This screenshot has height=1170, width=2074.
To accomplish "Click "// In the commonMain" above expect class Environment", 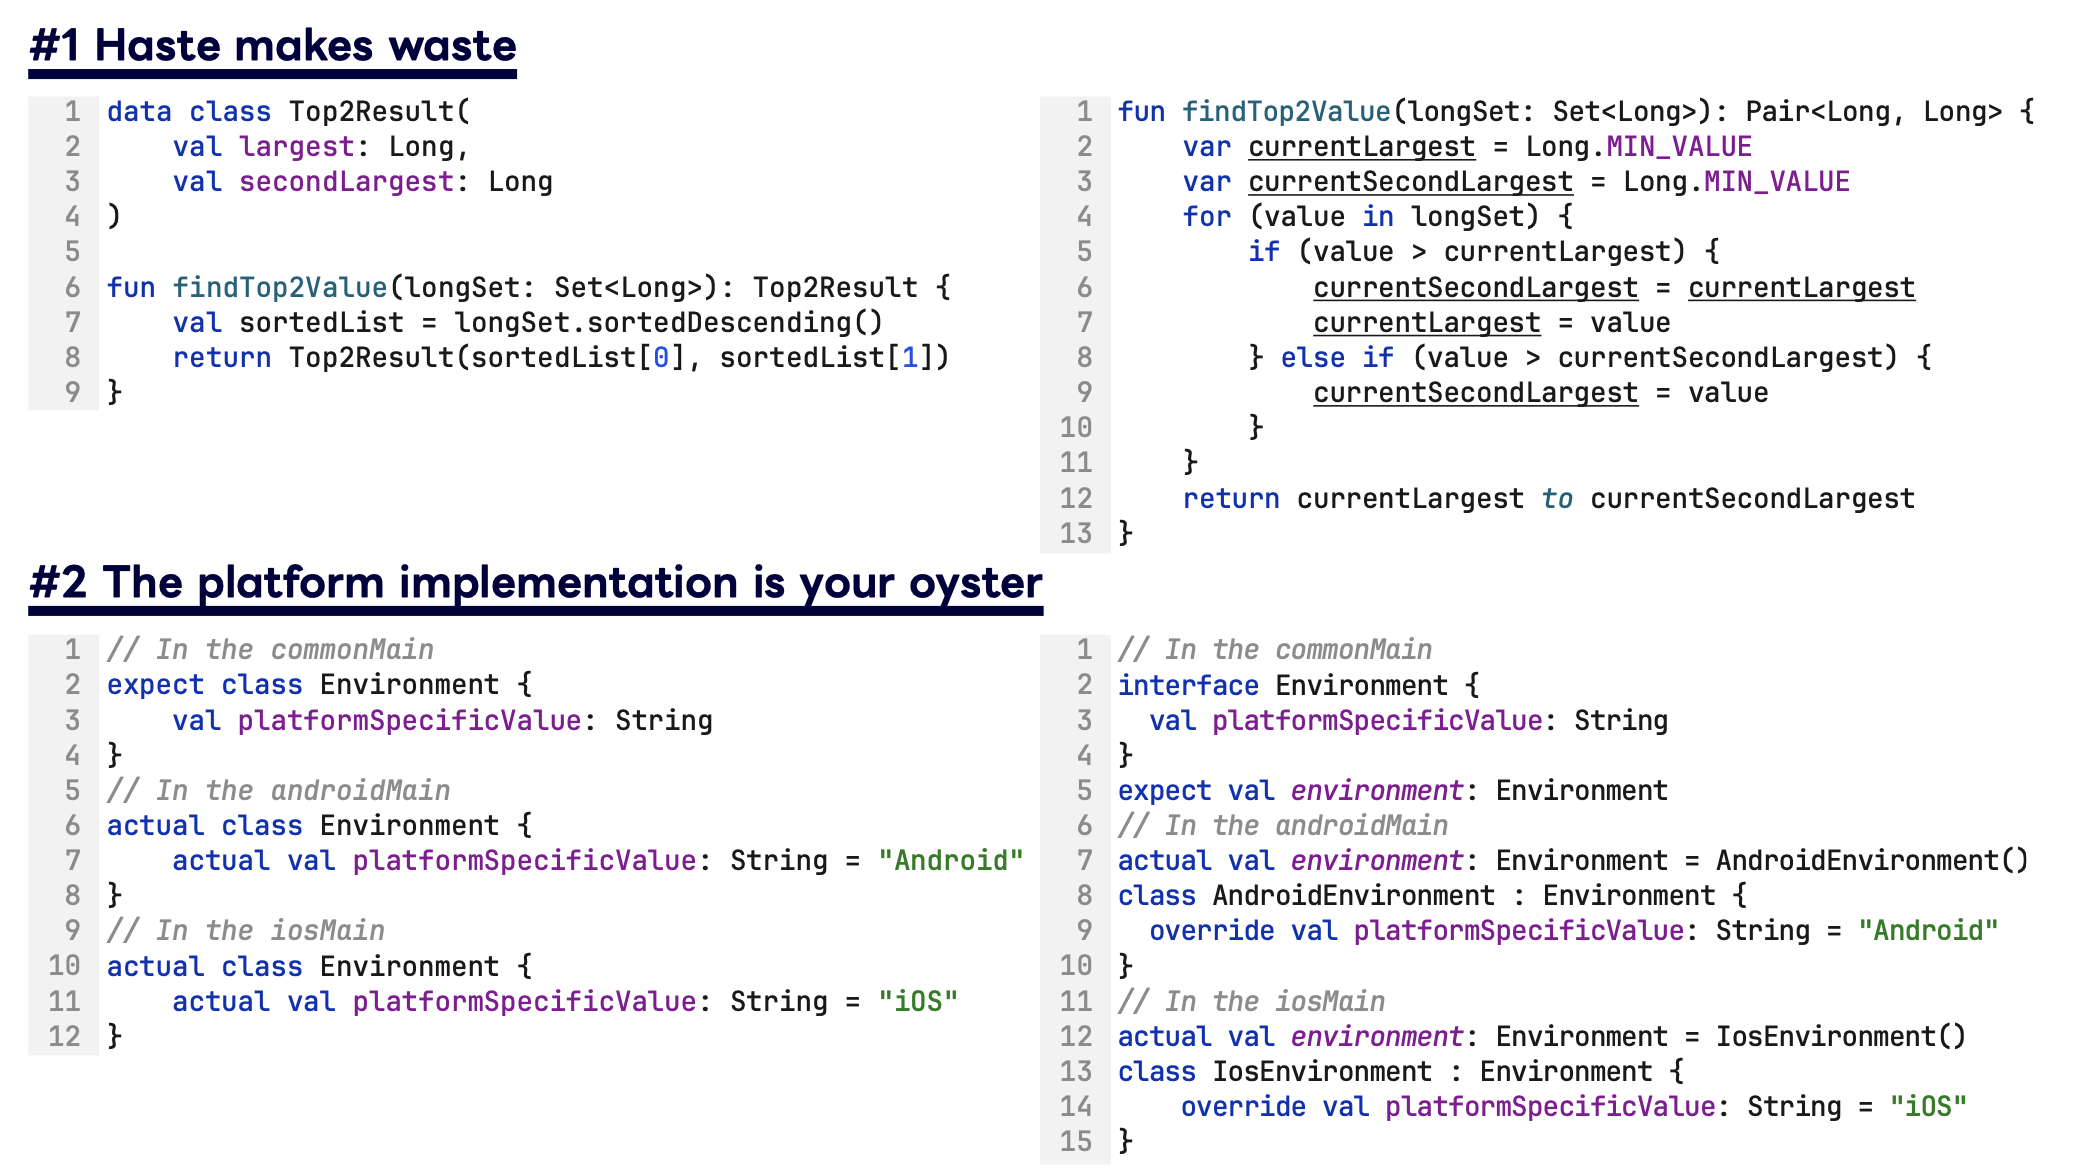I will 271,650.
